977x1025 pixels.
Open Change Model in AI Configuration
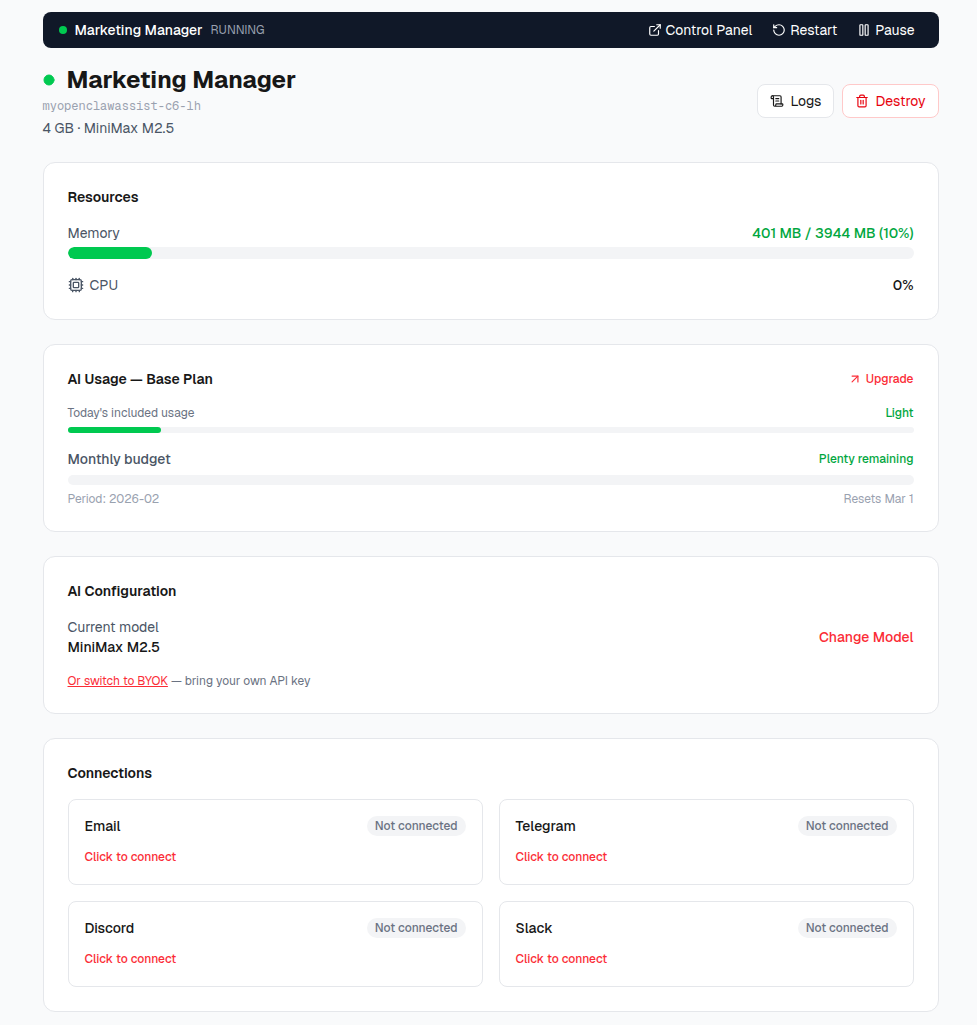tap(865, 637)
